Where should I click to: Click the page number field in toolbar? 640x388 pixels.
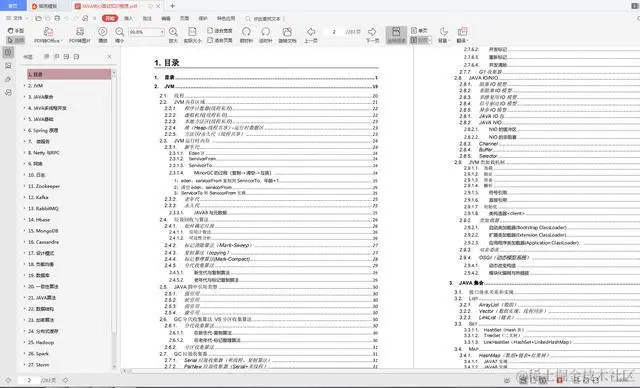334,32
